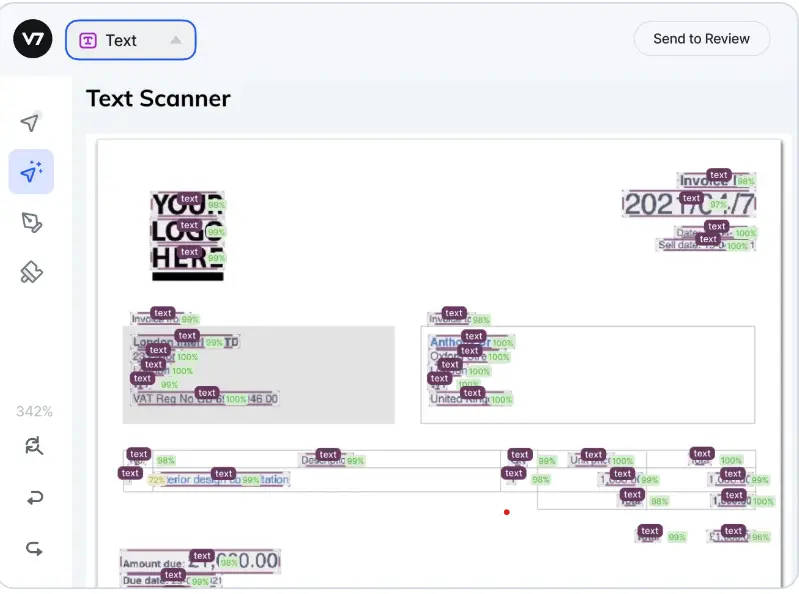
Task: Click the text tag over Amount due
Action: click(202, 556)
